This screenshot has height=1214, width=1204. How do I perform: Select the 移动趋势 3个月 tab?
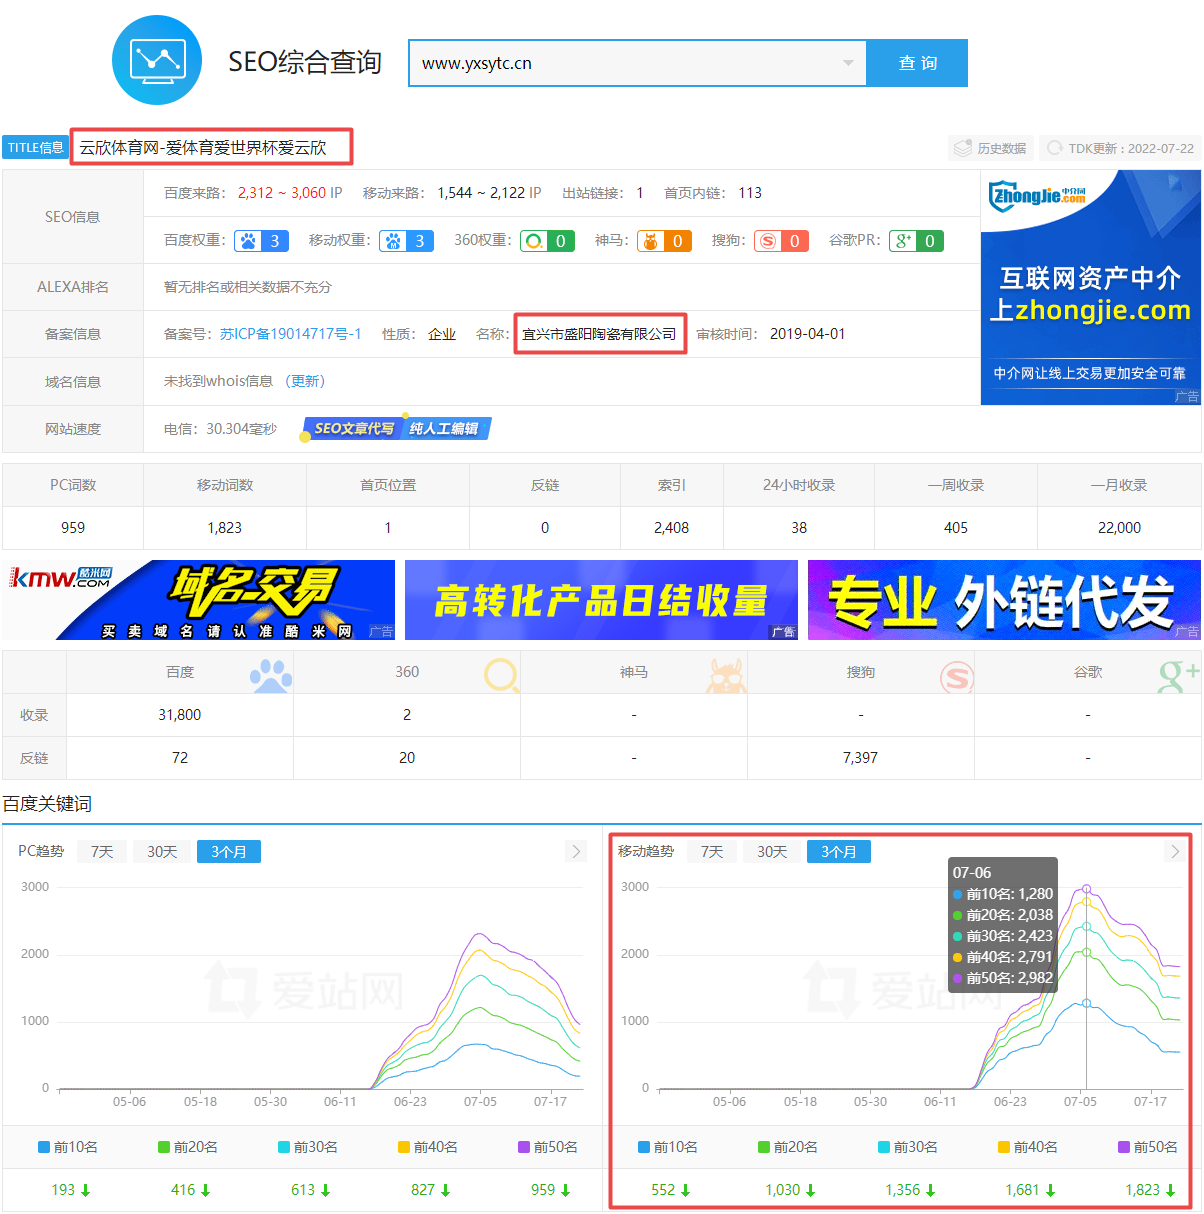[839, 852]
